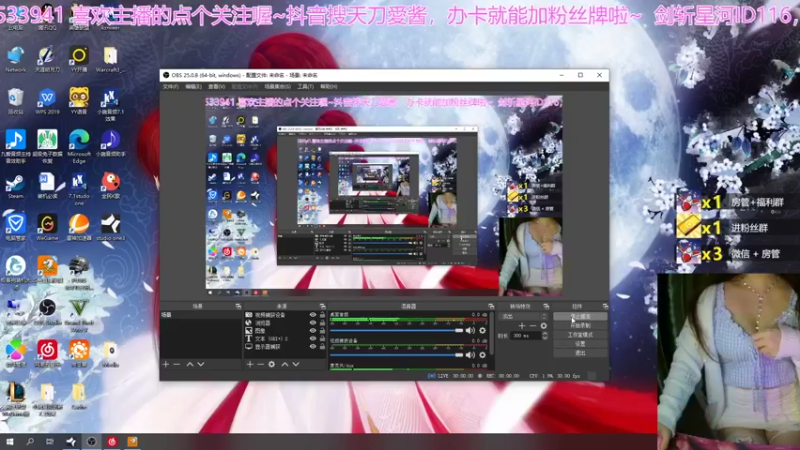Screen dimensions: 800x450
Task: Lock the display capture source
Action: click(x=322, y=346)
